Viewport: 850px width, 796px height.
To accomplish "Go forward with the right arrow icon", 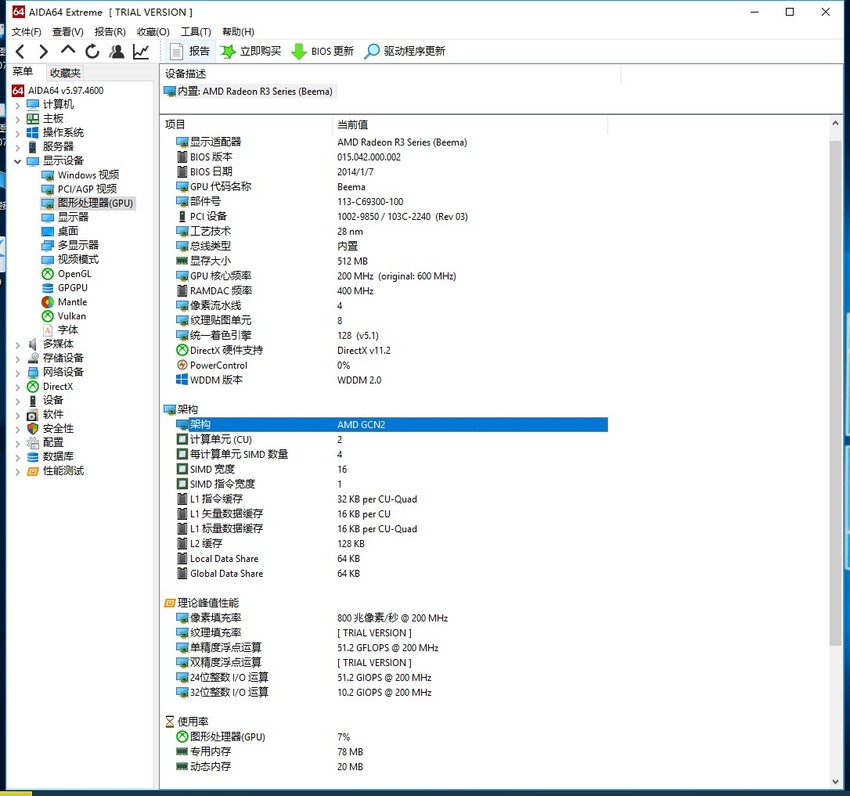I will (43, 52).
